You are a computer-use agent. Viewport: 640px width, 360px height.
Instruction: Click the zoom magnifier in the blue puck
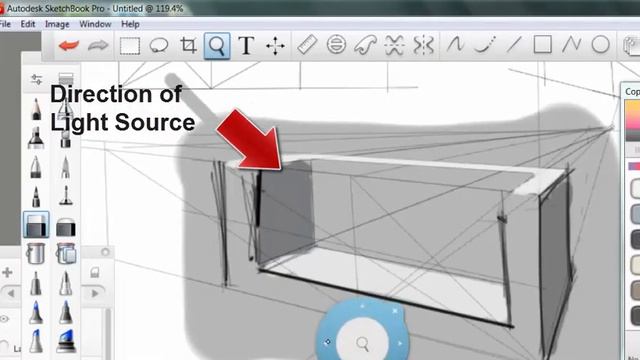click(362, 343)
